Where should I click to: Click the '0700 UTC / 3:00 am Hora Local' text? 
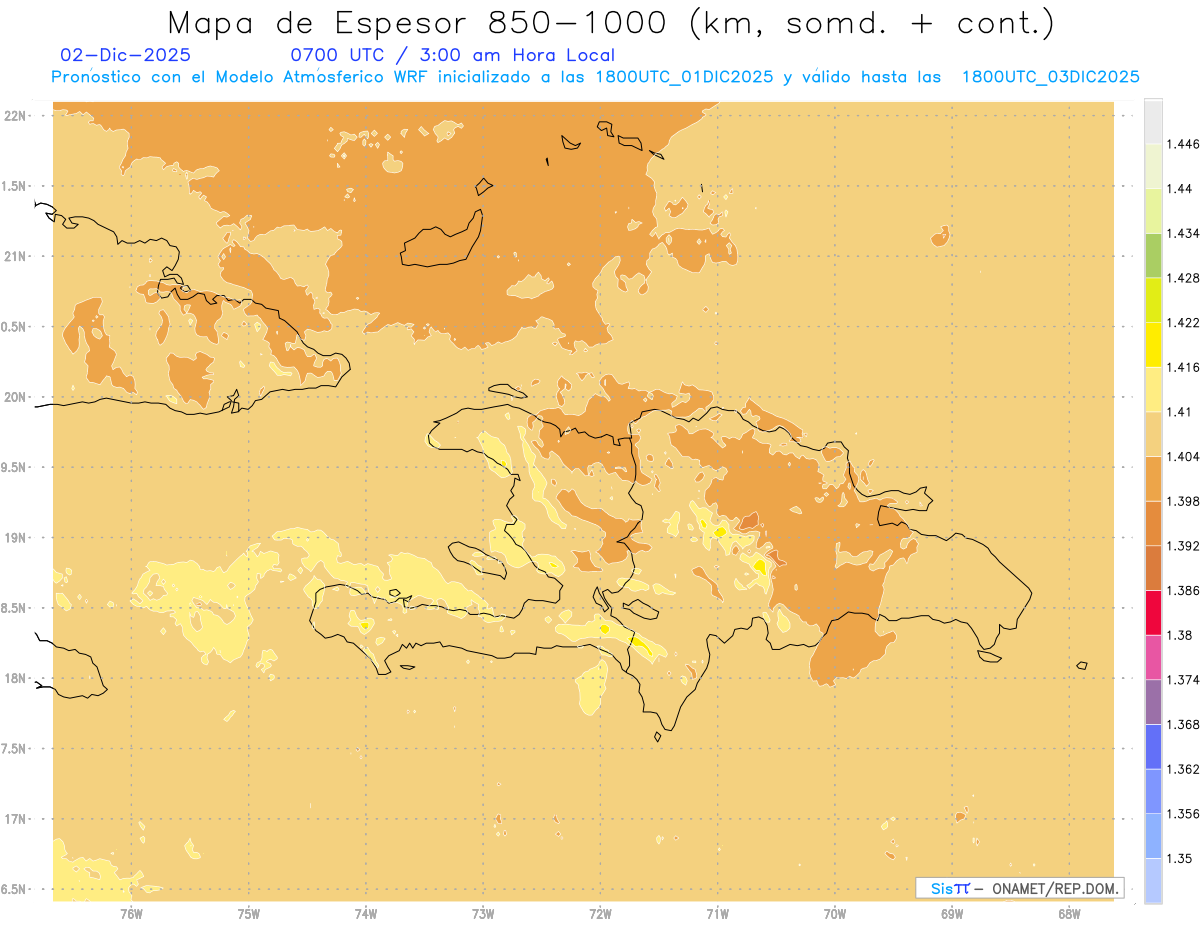[x=452, y=55]
